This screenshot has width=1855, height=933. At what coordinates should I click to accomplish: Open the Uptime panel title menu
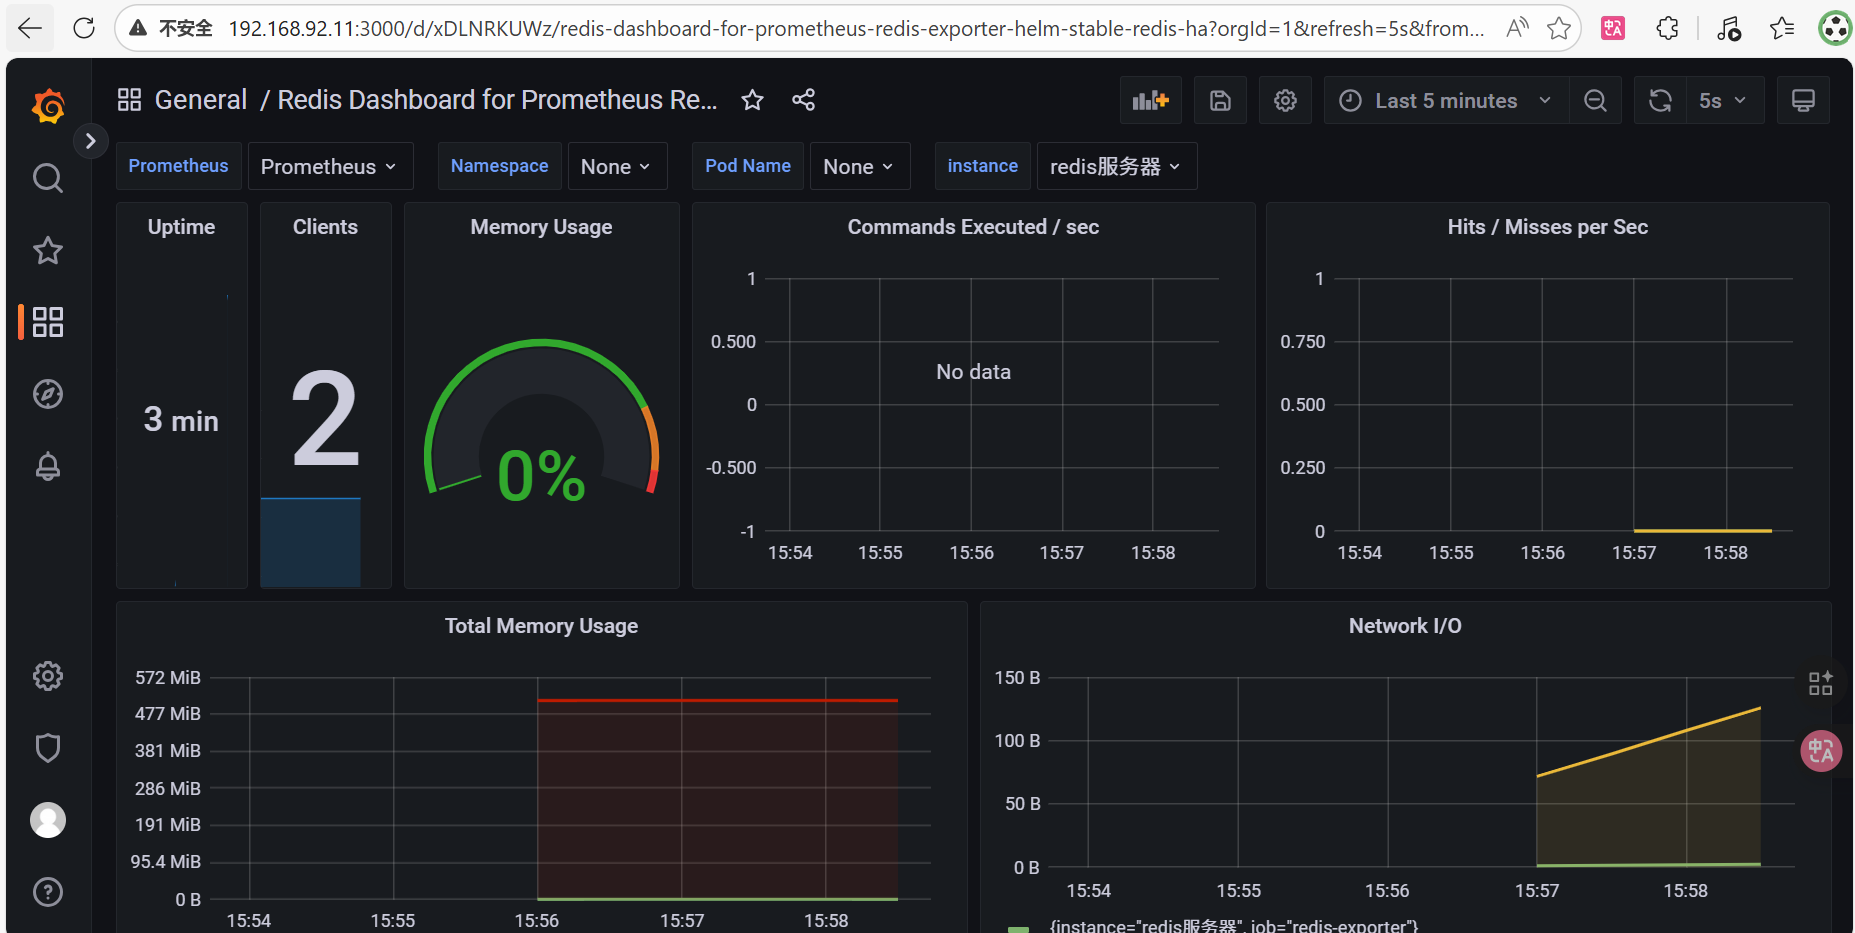(x=181, y=227)
